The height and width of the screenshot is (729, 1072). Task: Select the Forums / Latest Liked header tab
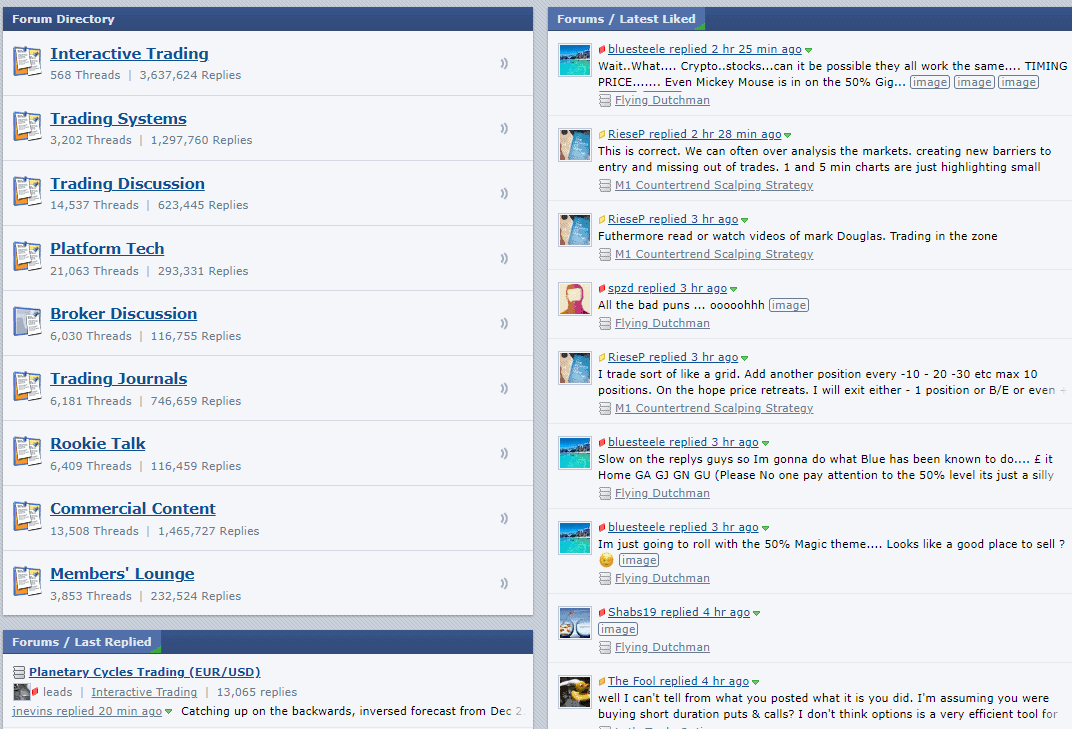[627, 18]
